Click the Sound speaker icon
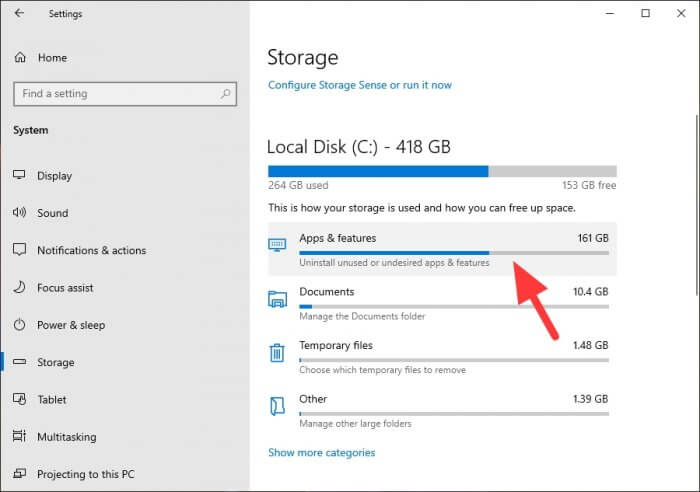The height and width of the screenshot is (492, 700). point(20,213)
